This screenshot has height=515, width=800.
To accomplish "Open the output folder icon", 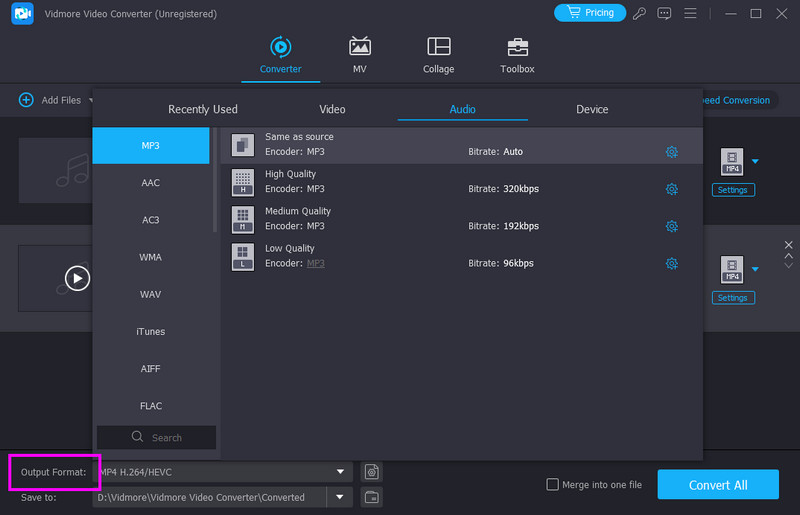I will [x=371, y=497].
